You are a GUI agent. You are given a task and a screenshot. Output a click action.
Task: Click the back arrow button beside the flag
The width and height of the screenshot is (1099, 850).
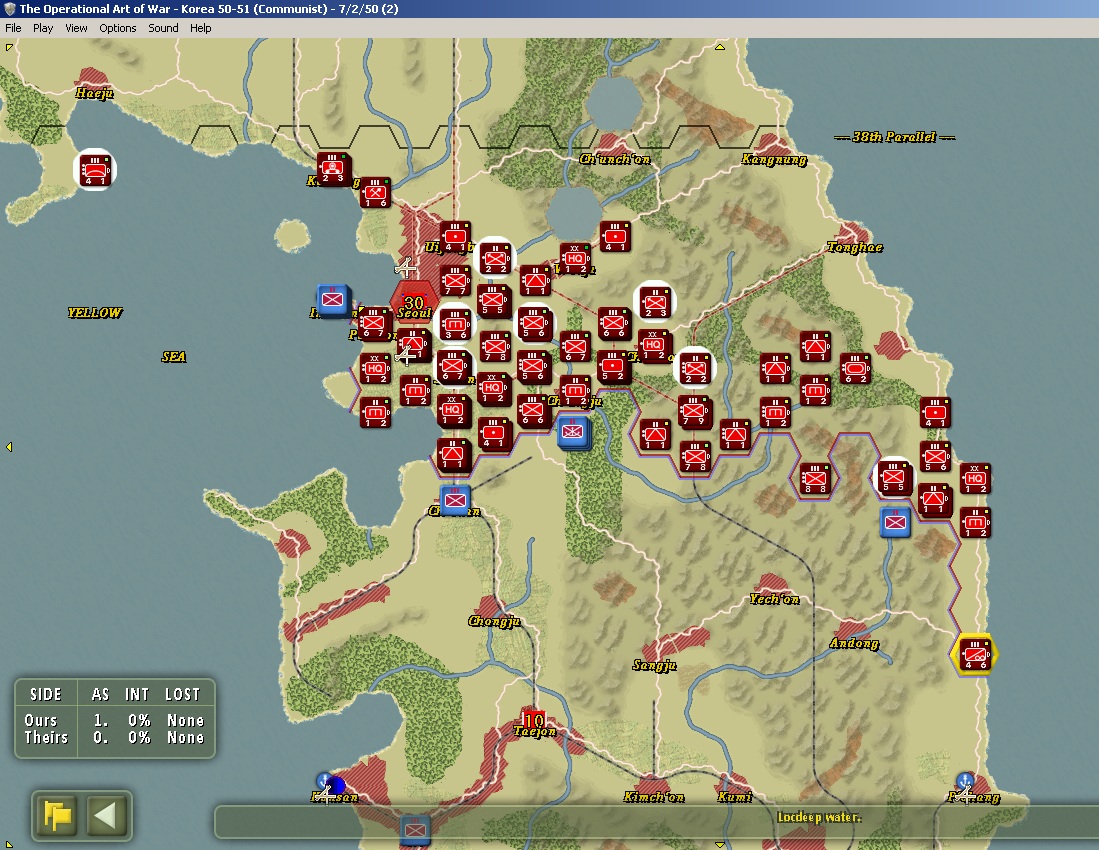(x=106, y=816)
